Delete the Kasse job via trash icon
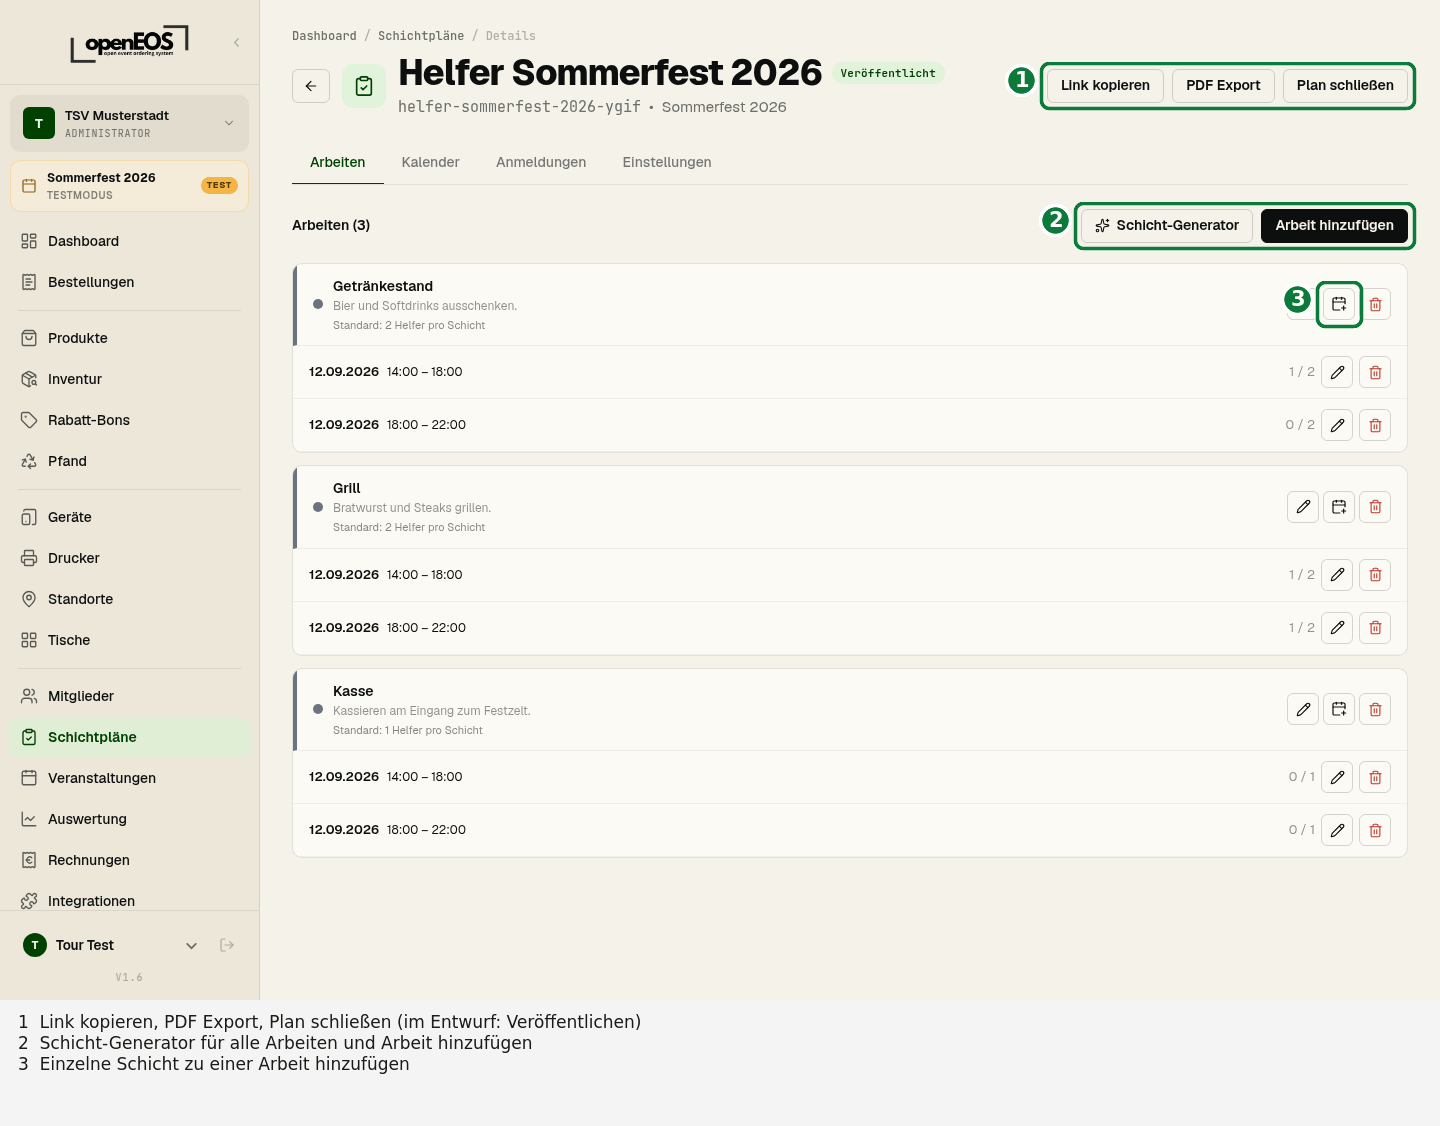Viewport: 1440px width, 1126px height. point(1375,709)
